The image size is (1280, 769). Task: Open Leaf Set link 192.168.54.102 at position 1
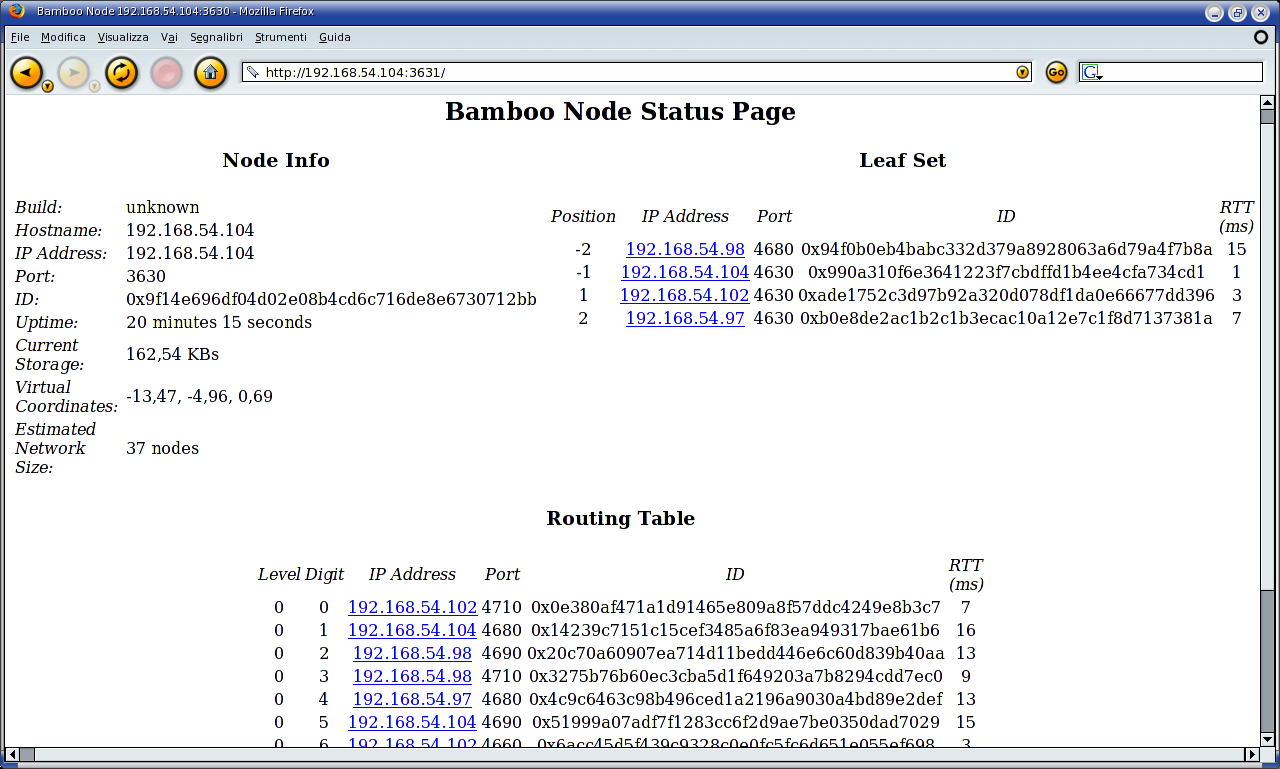685,295
